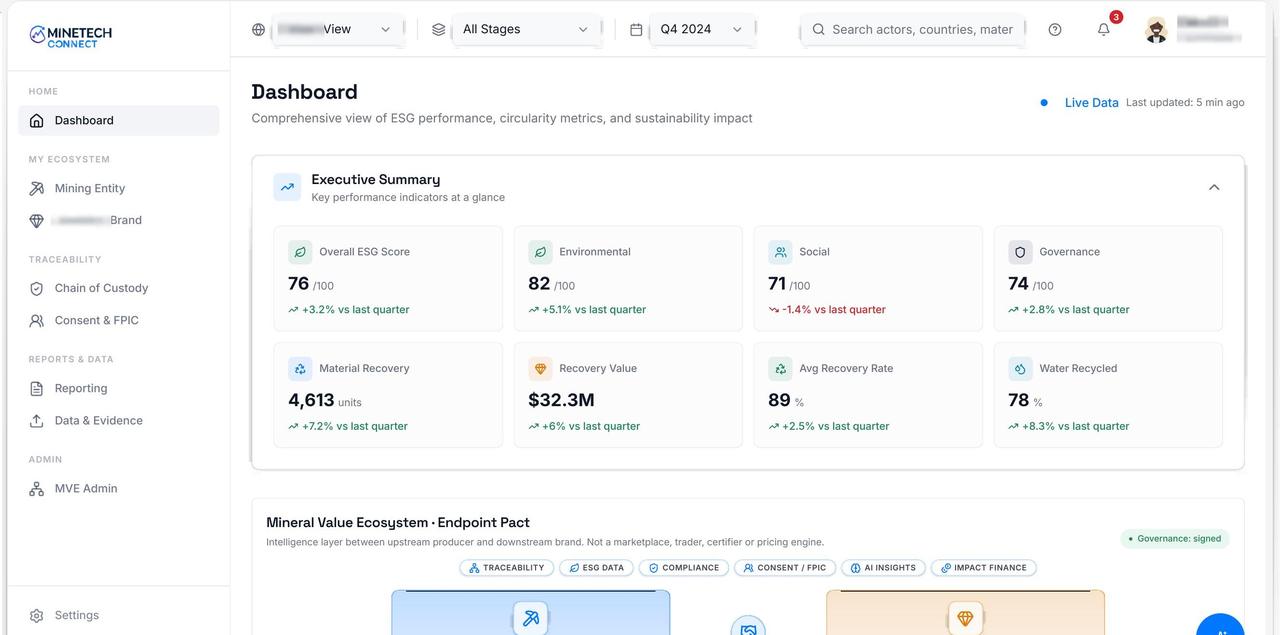
Task: Click the Water Recycled droplet icon
Action: pos(1020,369)
